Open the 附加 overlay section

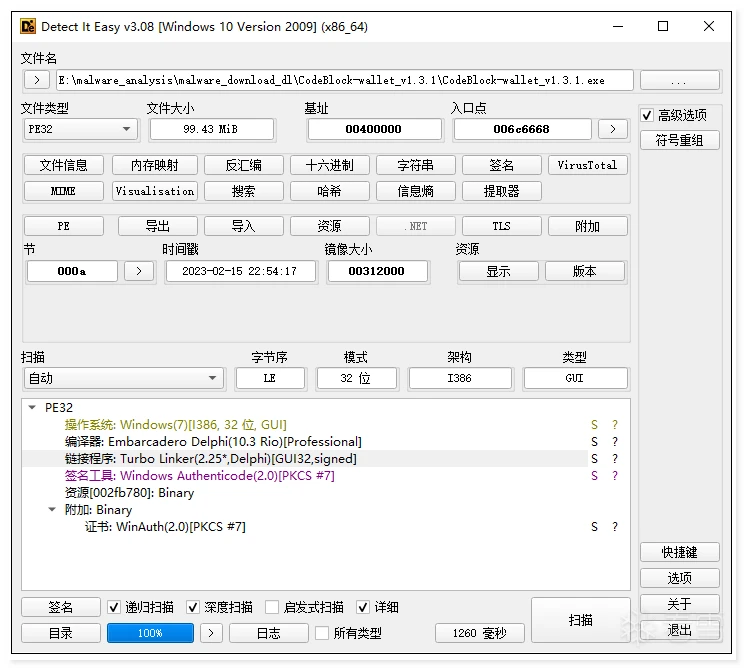coord(587,226)
